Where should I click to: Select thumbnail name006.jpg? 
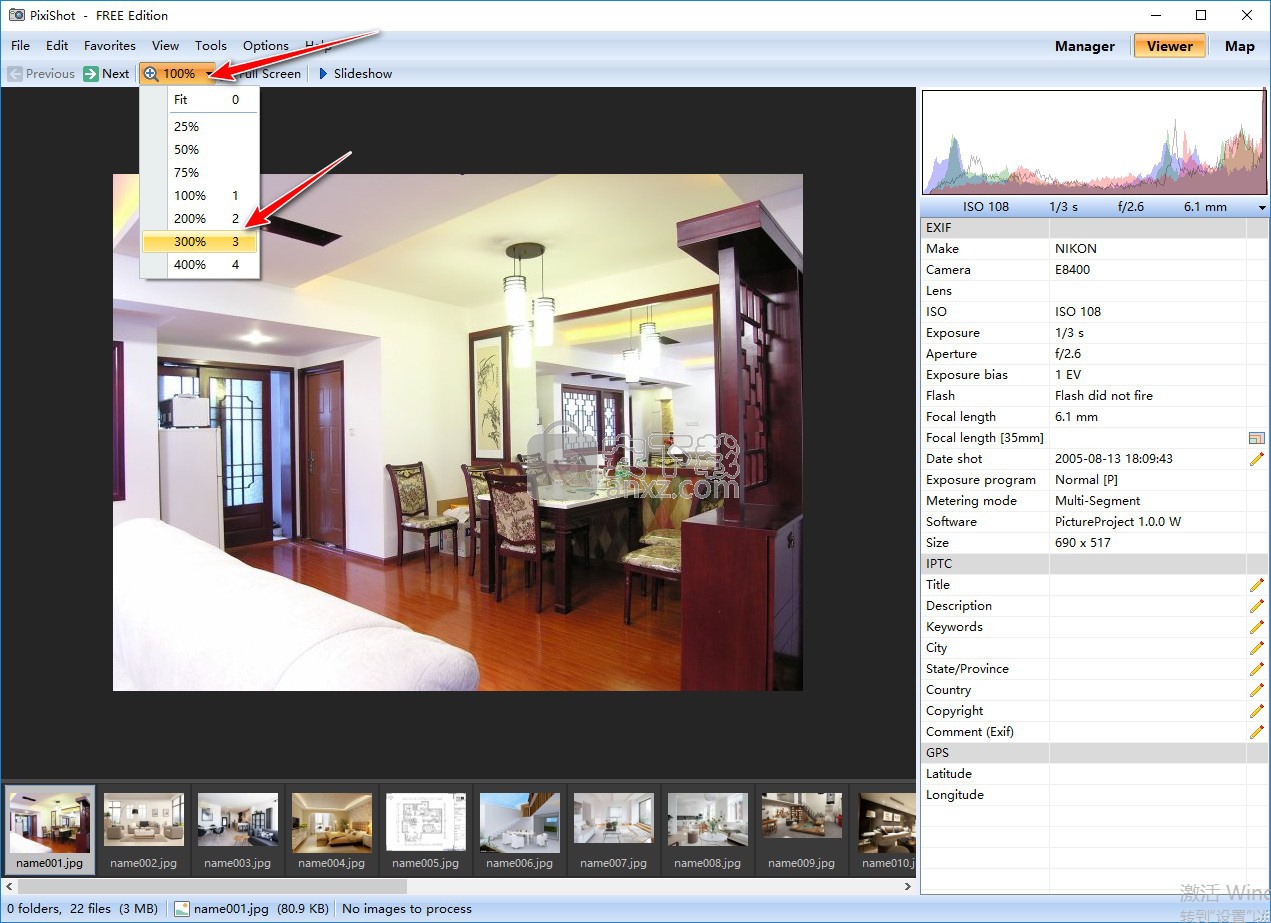point(520,830)
